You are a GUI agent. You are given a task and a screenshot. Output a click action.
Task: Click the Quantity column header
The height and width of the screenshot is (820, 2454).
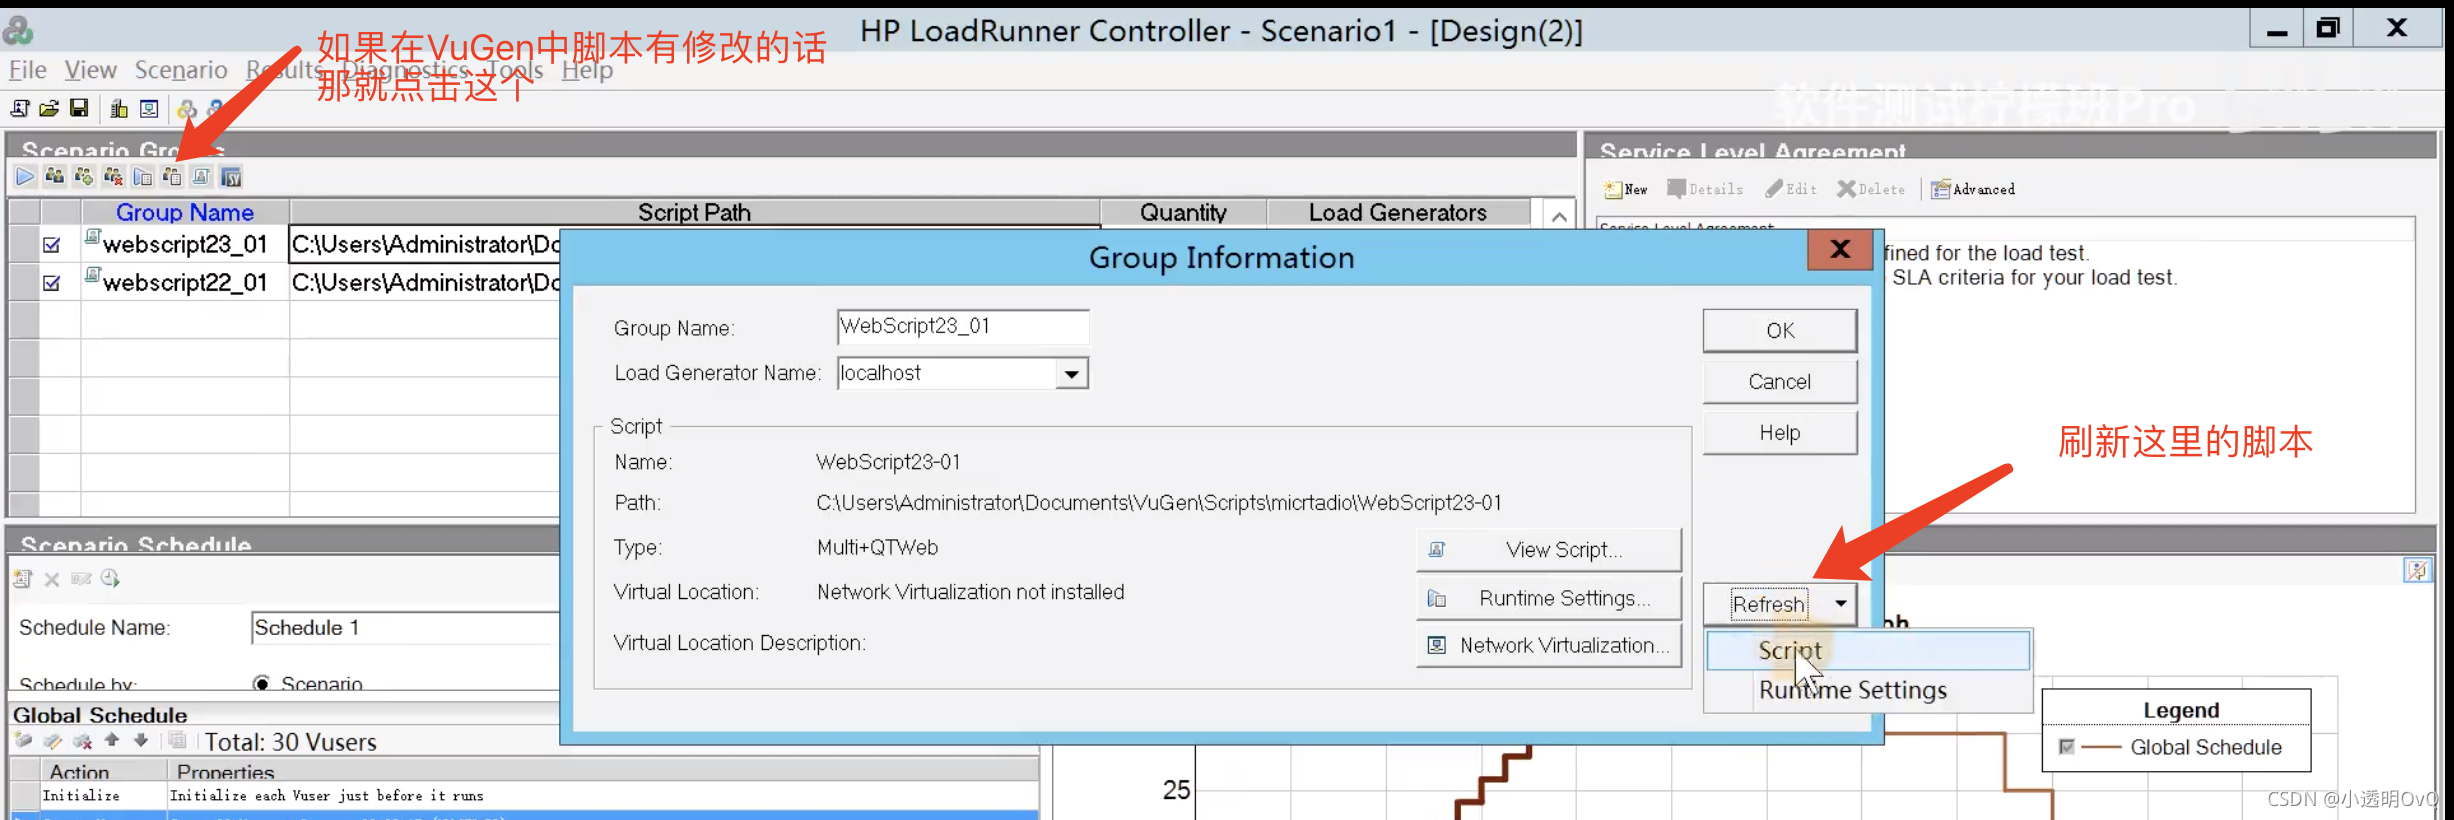[1183, 212]
